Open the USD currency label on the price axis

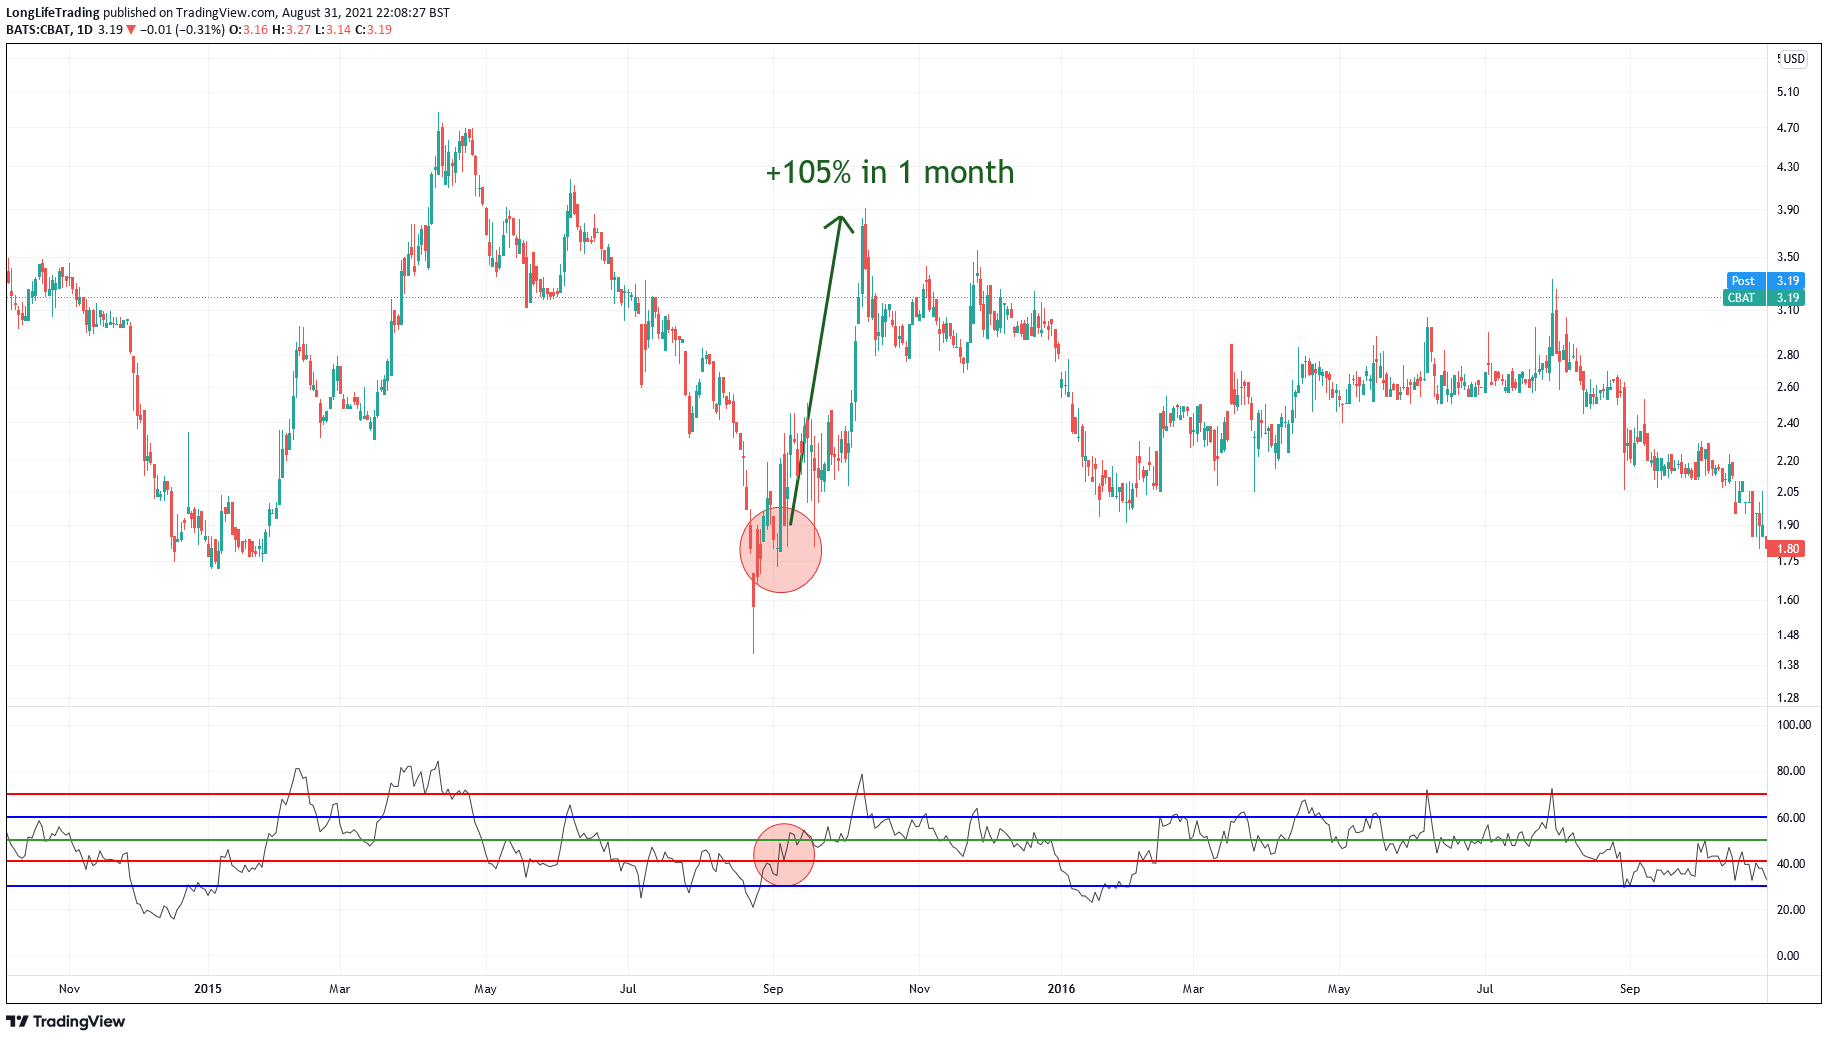point(1792,59)
